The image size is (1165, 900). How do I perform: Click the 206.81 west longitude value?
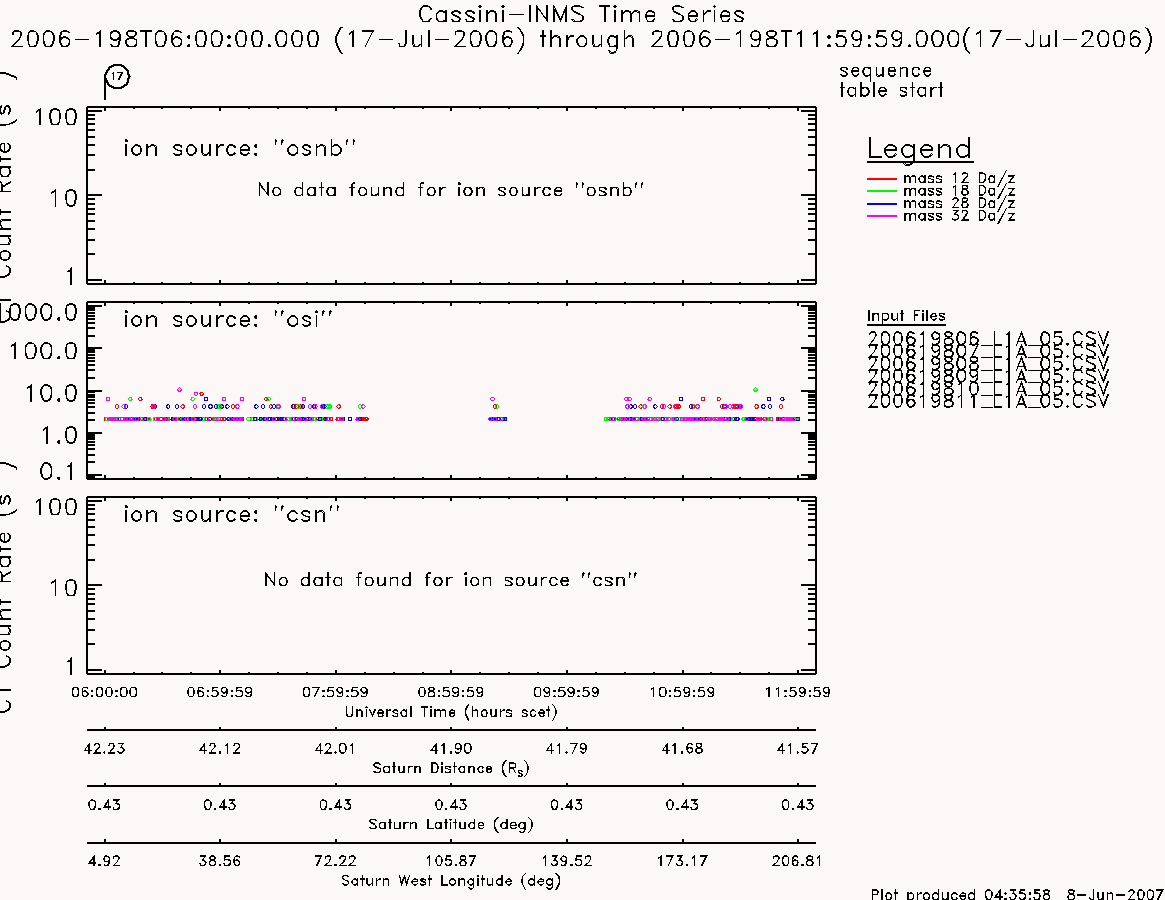click(x=797, y=861)
